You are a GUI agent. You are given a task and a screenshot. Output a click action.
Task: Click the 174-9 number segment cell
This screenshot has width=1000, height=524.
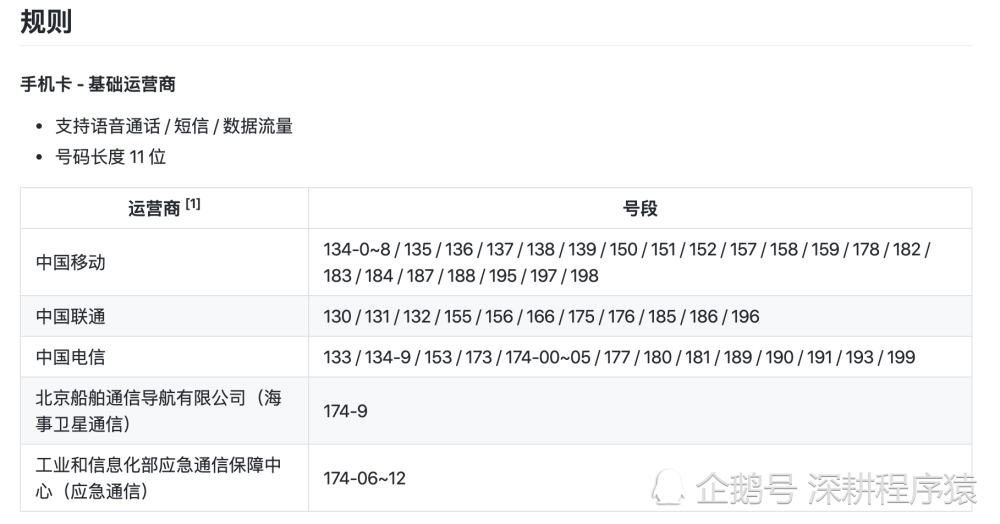[x=345, y=411]
